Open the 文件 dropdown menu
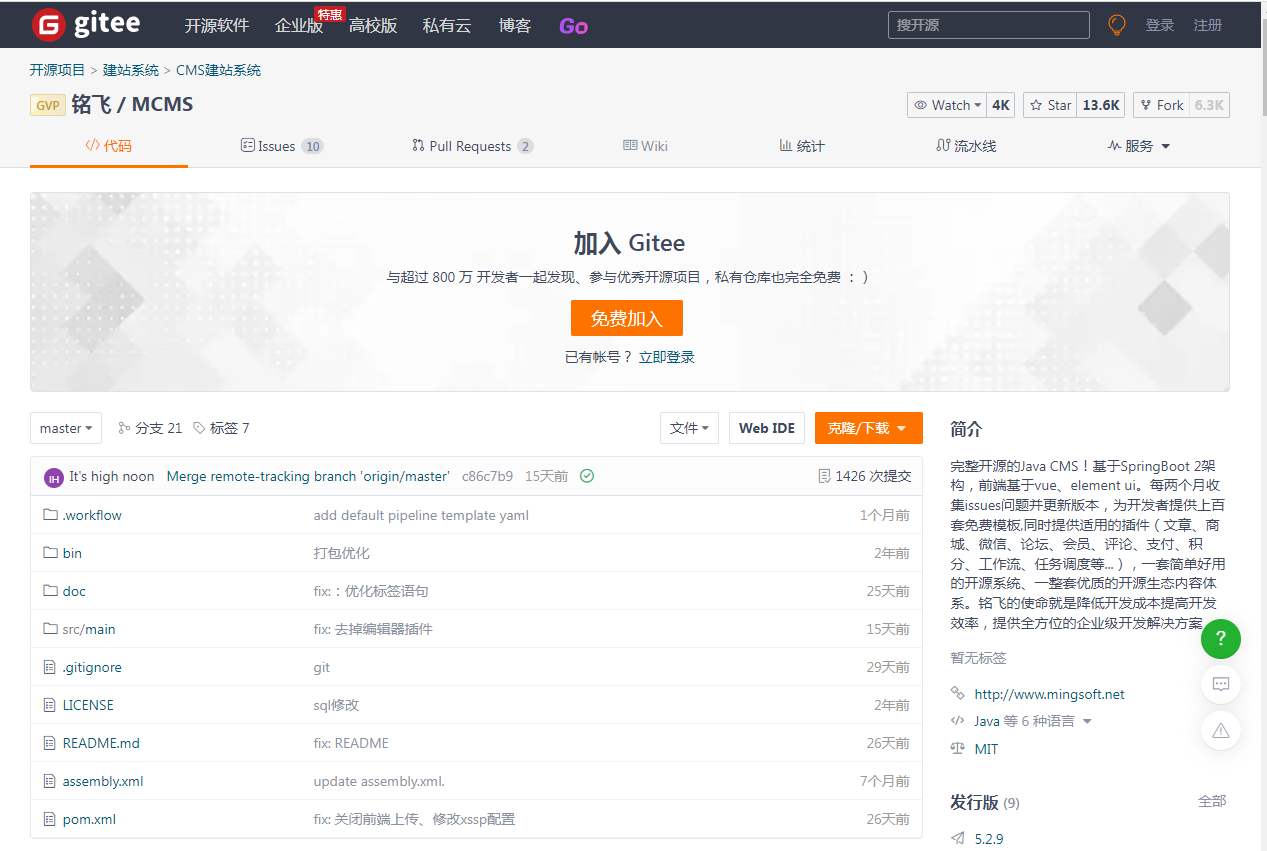1267x851 pixels. click(689, 428)
